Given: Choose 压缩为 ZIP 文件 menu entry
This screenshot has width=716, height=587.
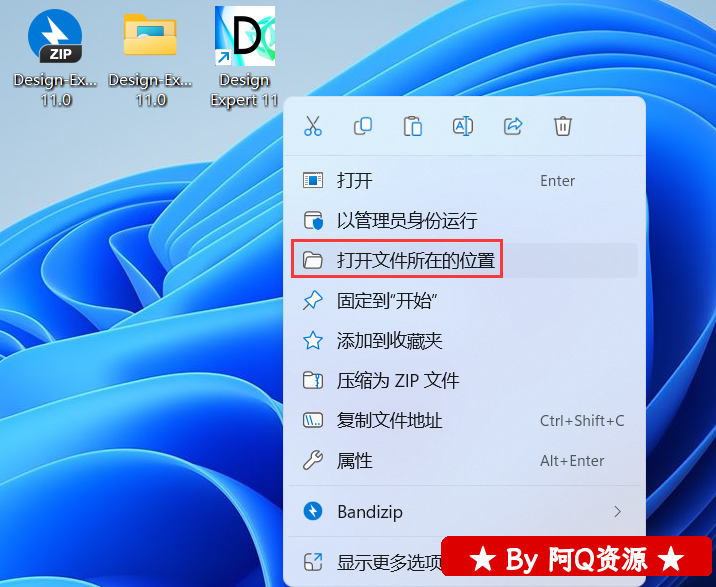Looking at the screenshot, I should [464, 380].
